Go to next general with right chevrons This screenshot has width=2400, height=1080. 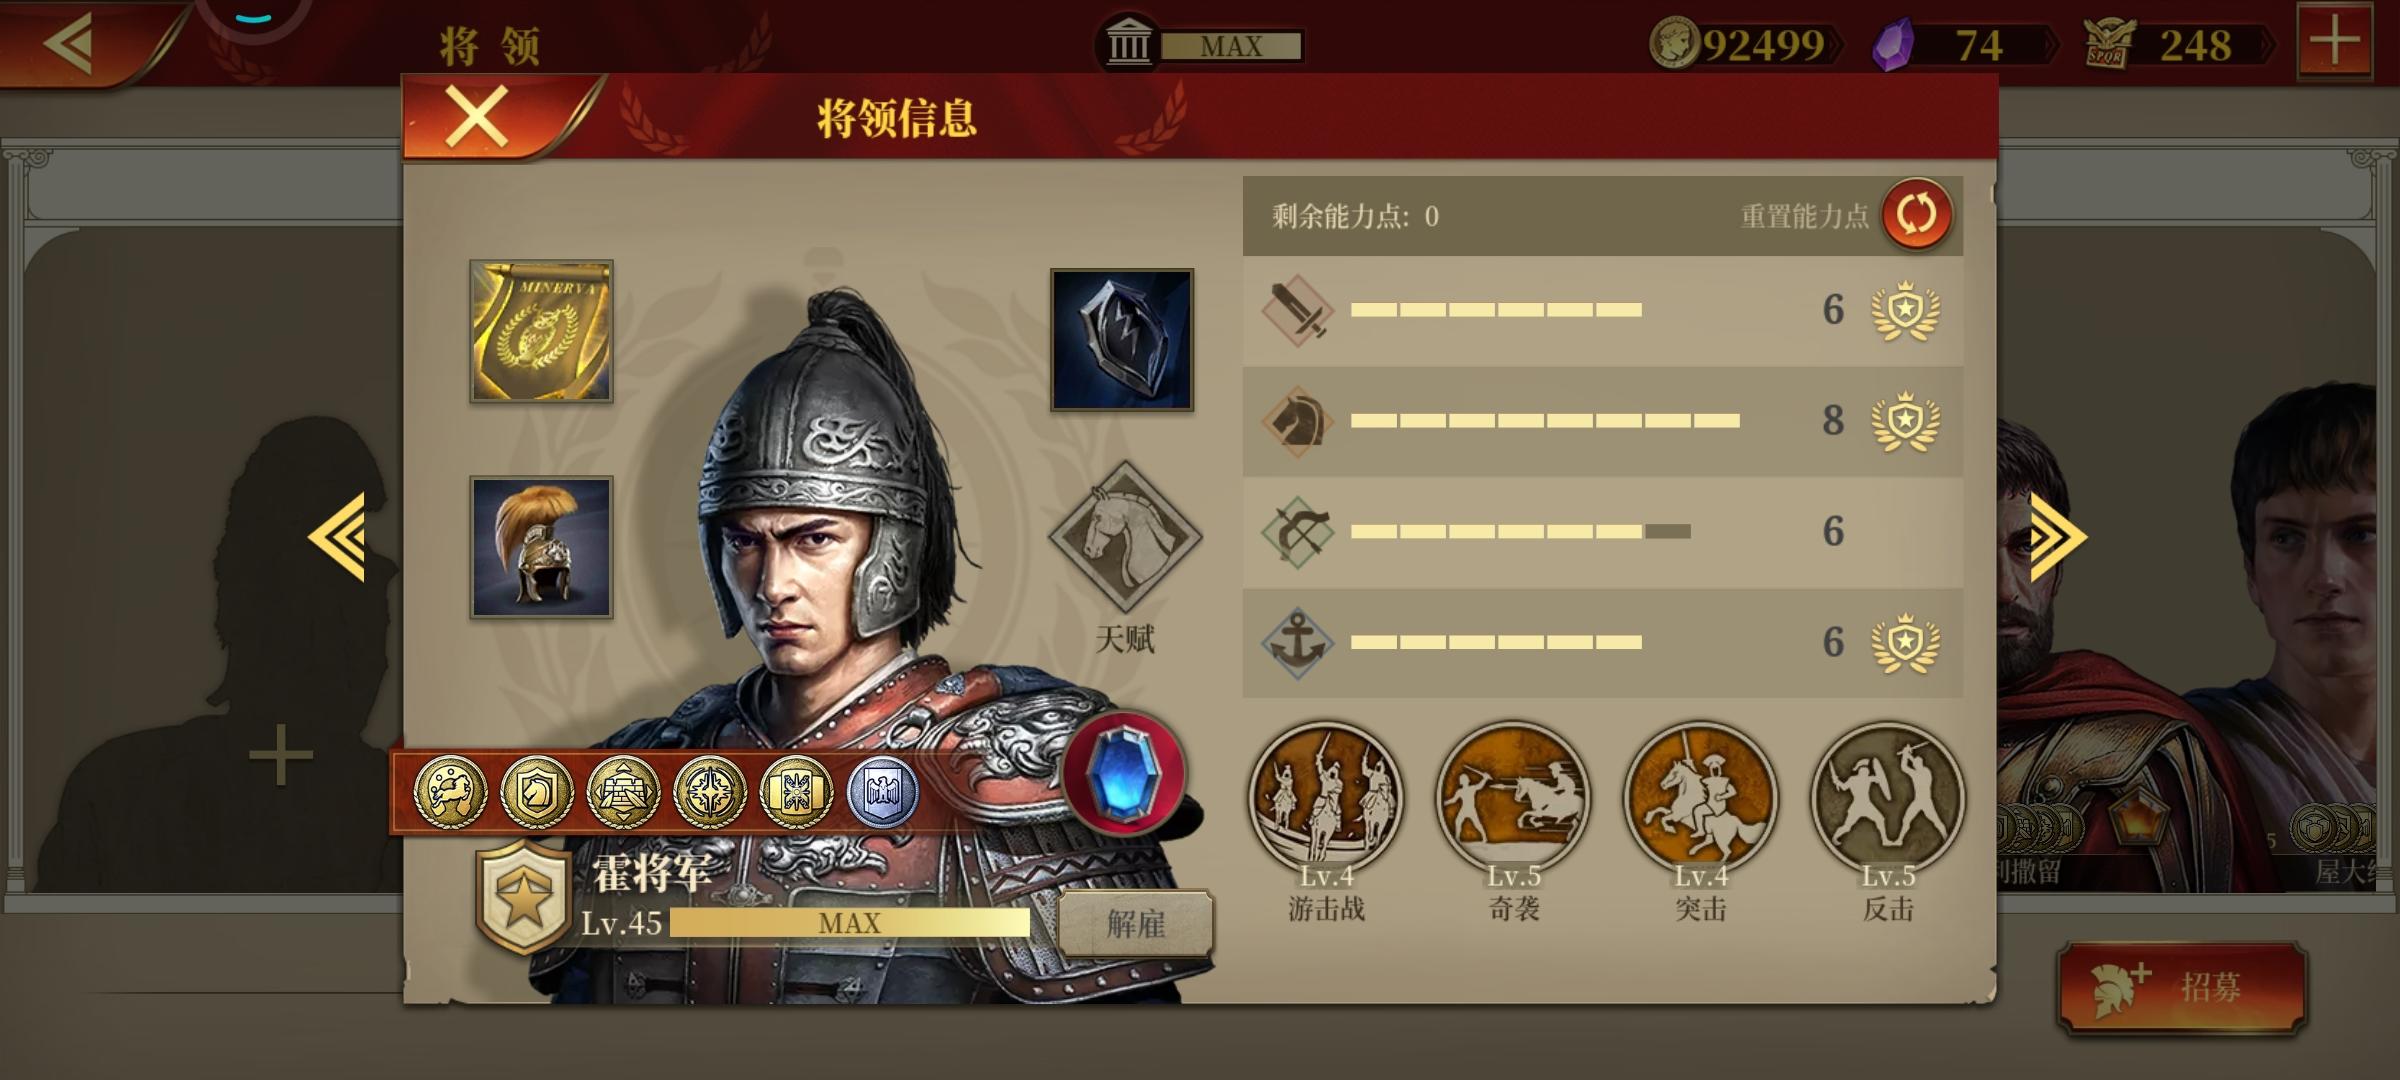(x=2058, y=537)
